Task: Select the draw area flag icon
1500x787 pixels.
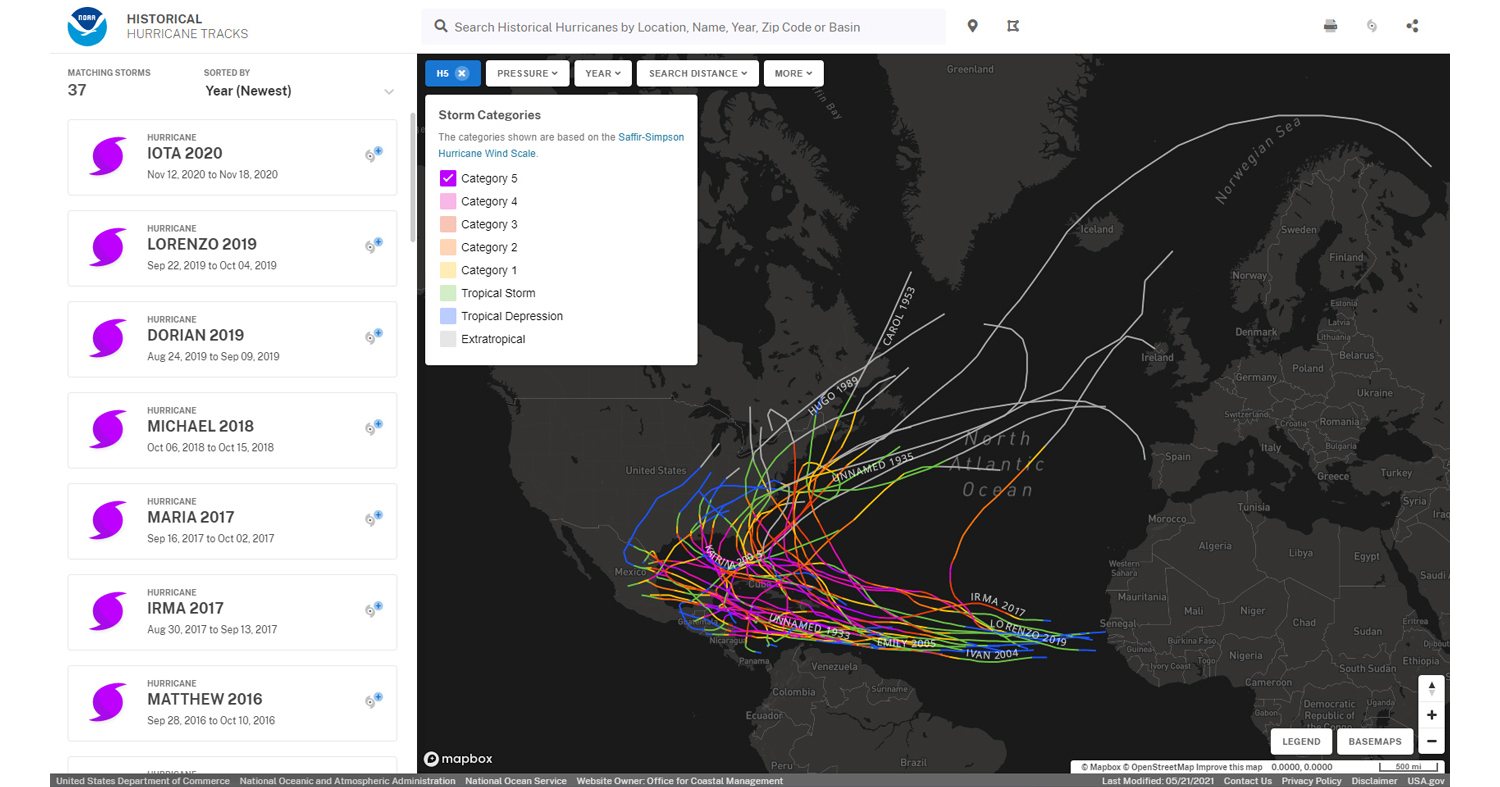Action: pyautogui.click(x=1012, y=26)
